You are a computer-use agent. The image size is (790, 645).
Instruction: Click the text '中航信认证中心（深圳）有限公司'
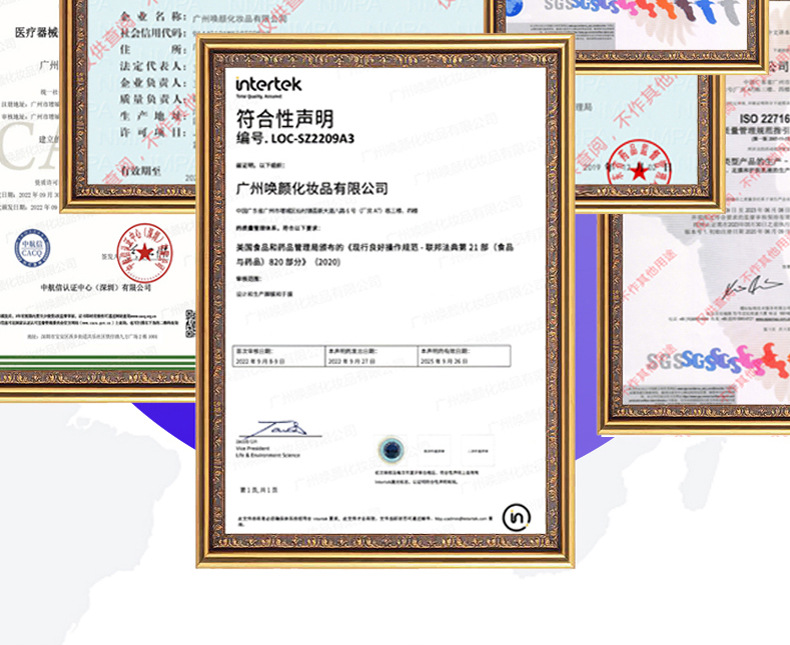pos(96,287)
